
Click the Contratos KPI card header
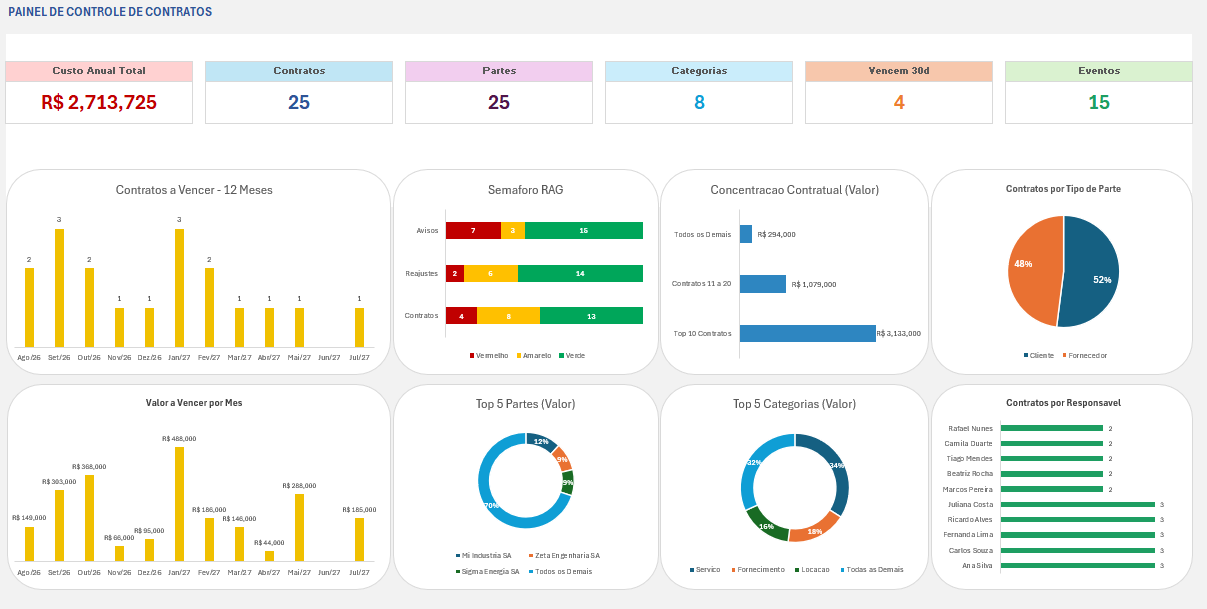click(x=299, y=71)
